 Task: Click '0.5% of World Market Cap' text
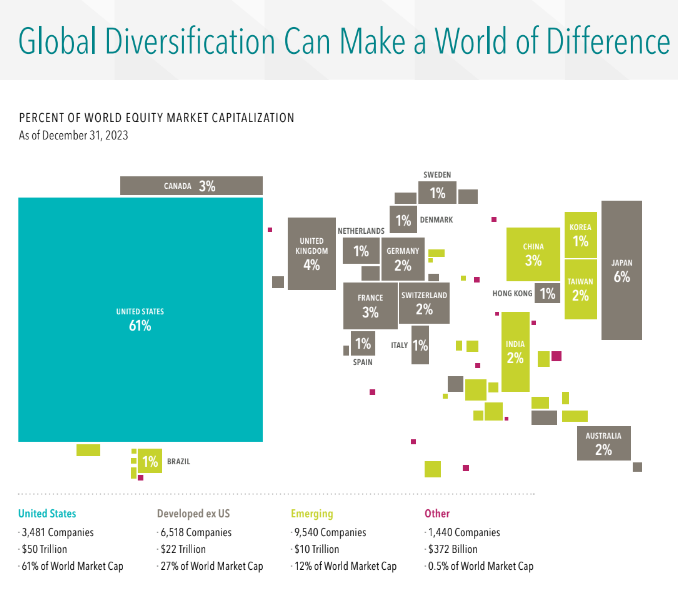click(x=481, y=566)
